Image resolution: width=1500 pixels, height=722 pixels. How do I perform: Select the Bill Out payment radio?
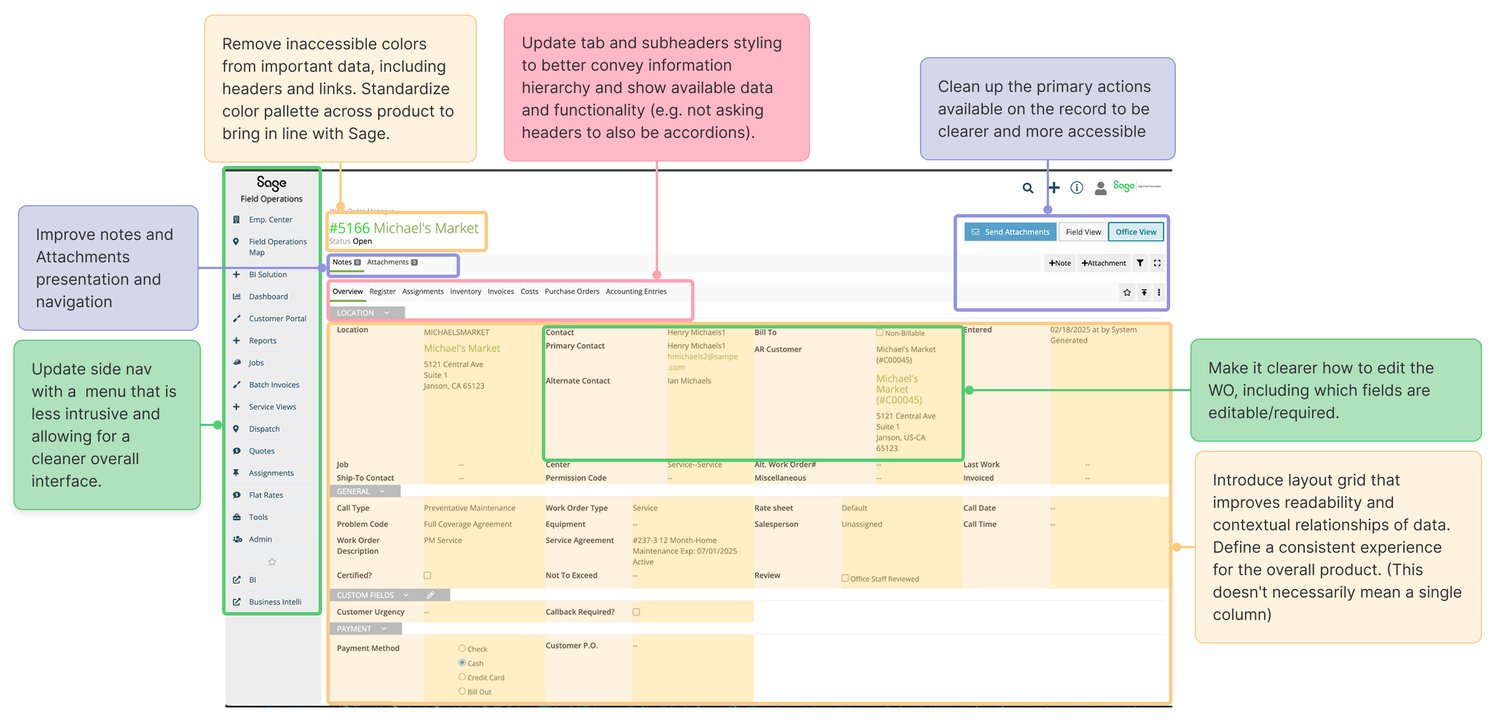tap(462, 691)
